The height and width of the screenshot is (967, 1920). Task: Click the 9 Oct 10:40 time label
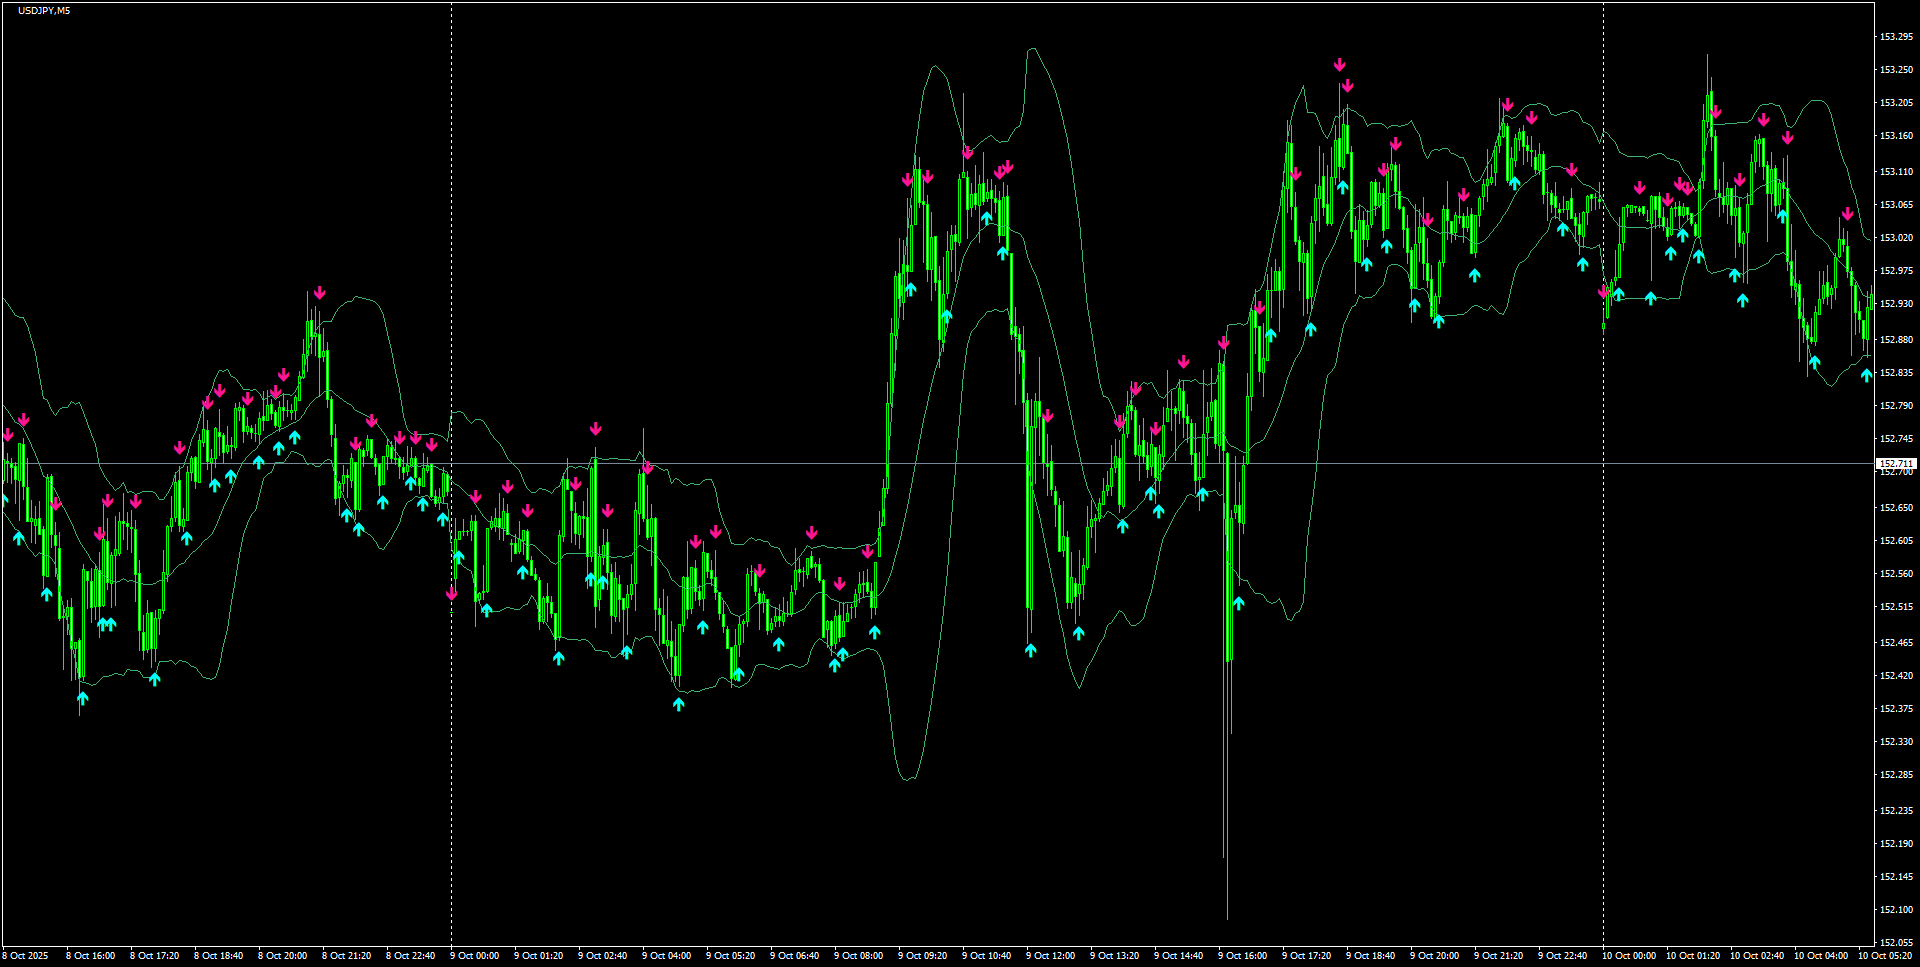(986, 956)
